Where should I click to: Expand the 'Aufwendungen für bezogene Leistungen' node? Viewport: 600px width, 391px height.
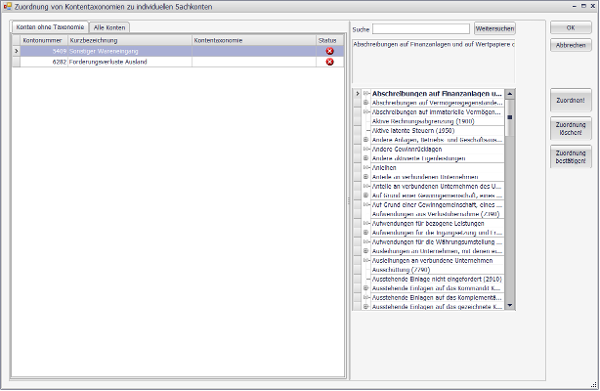pos(366,223)
